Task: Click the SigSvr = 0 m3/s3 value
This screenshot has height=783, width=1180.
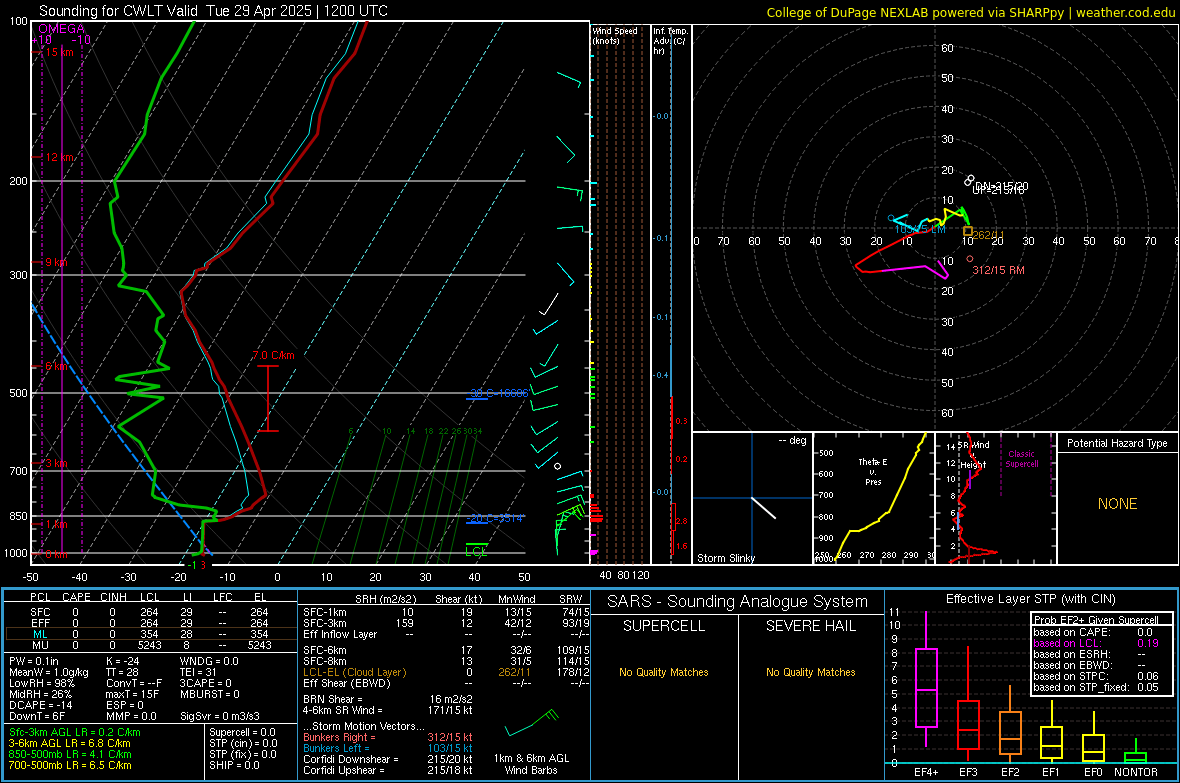Action: (x=220, y=716)
